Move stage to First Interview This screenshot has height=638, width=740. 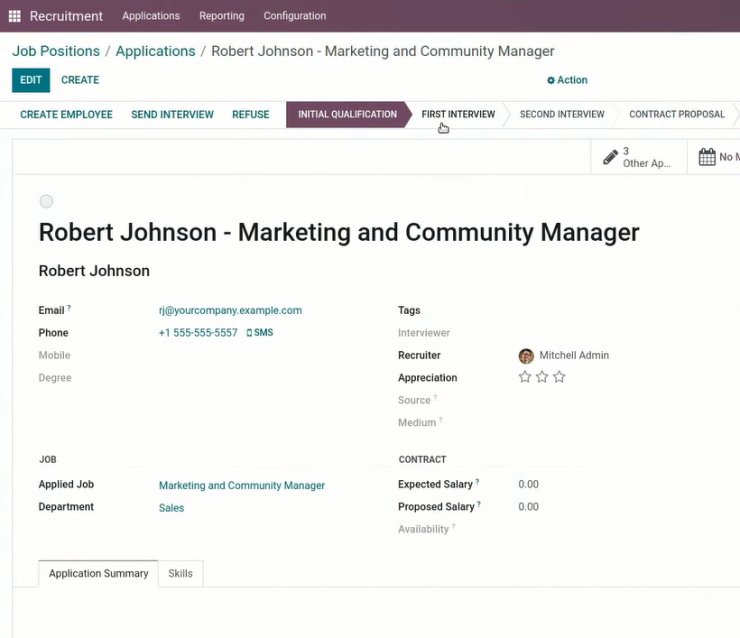tap(458, 115)
